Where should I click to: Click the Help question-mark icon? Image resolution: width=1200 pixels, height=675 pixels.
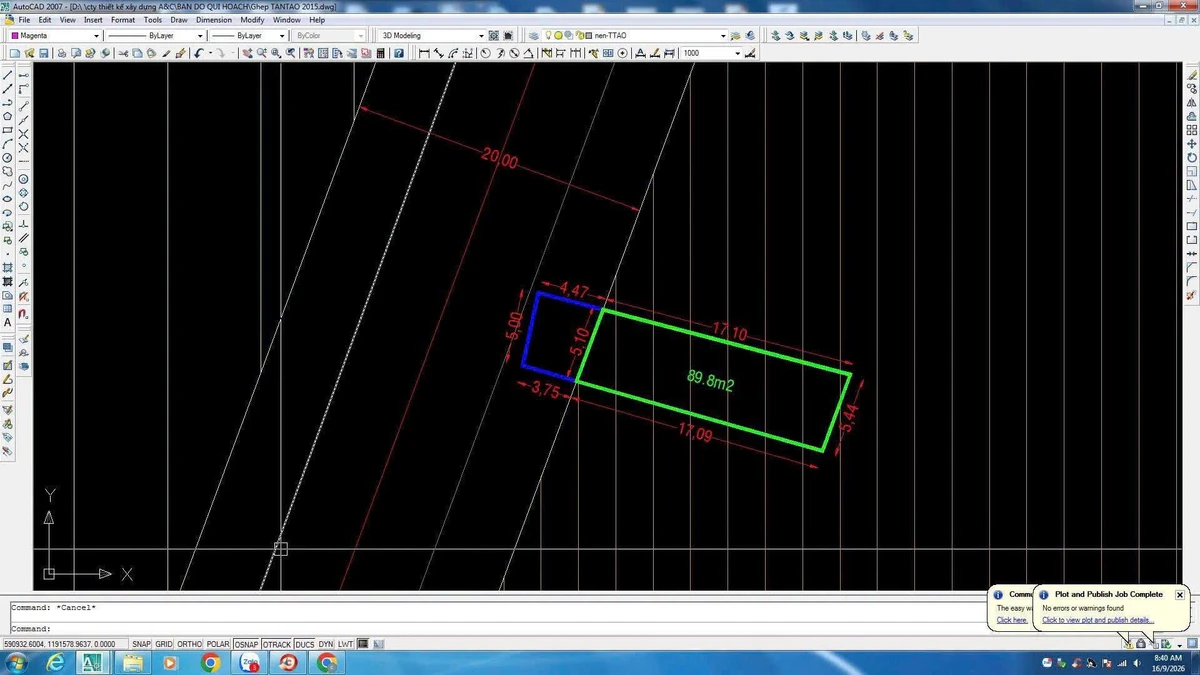pos(399,53)
